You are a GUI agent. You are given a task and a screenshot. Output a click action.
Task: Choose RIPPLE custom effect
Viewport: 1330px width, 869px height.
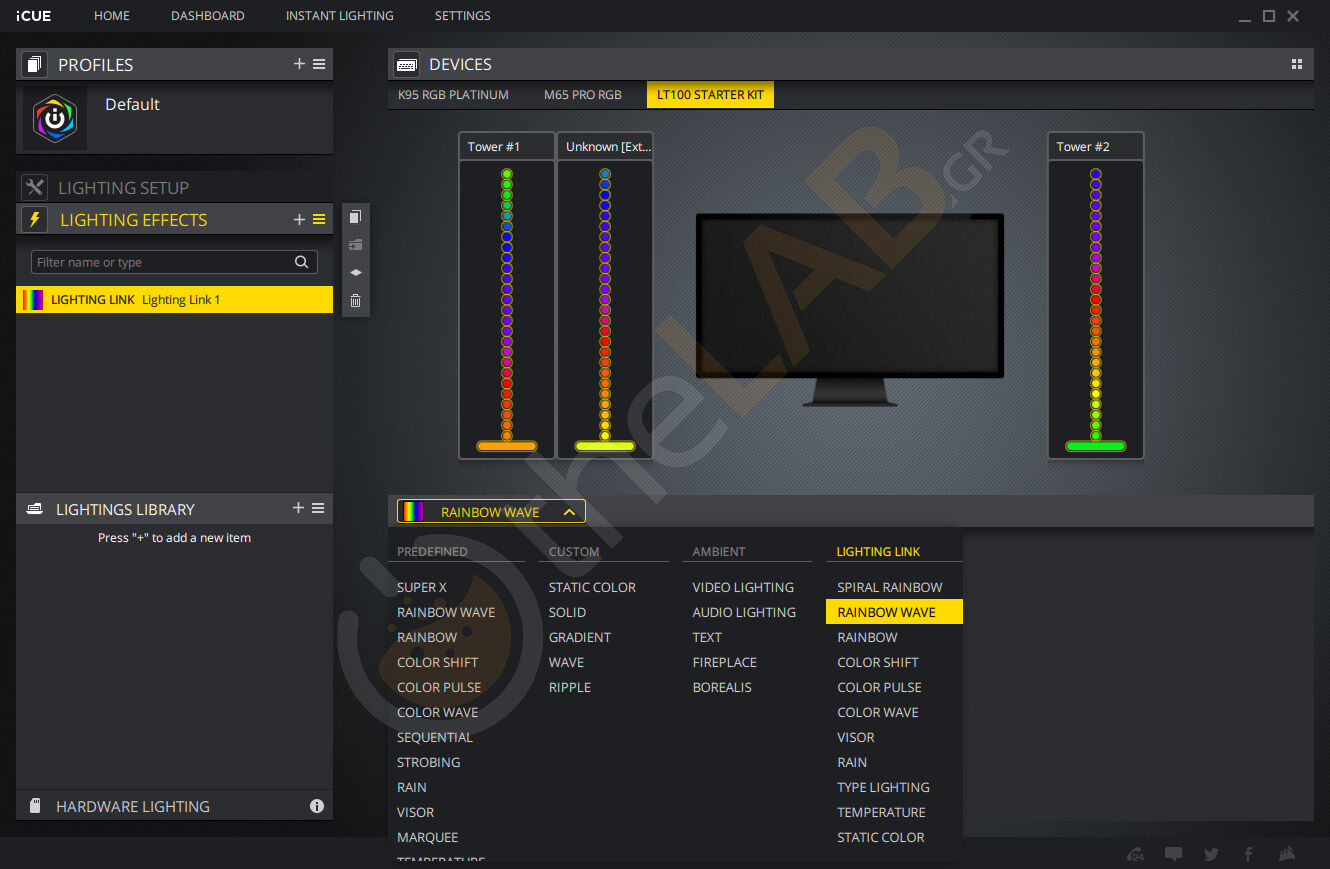click(x=570, y=687)
